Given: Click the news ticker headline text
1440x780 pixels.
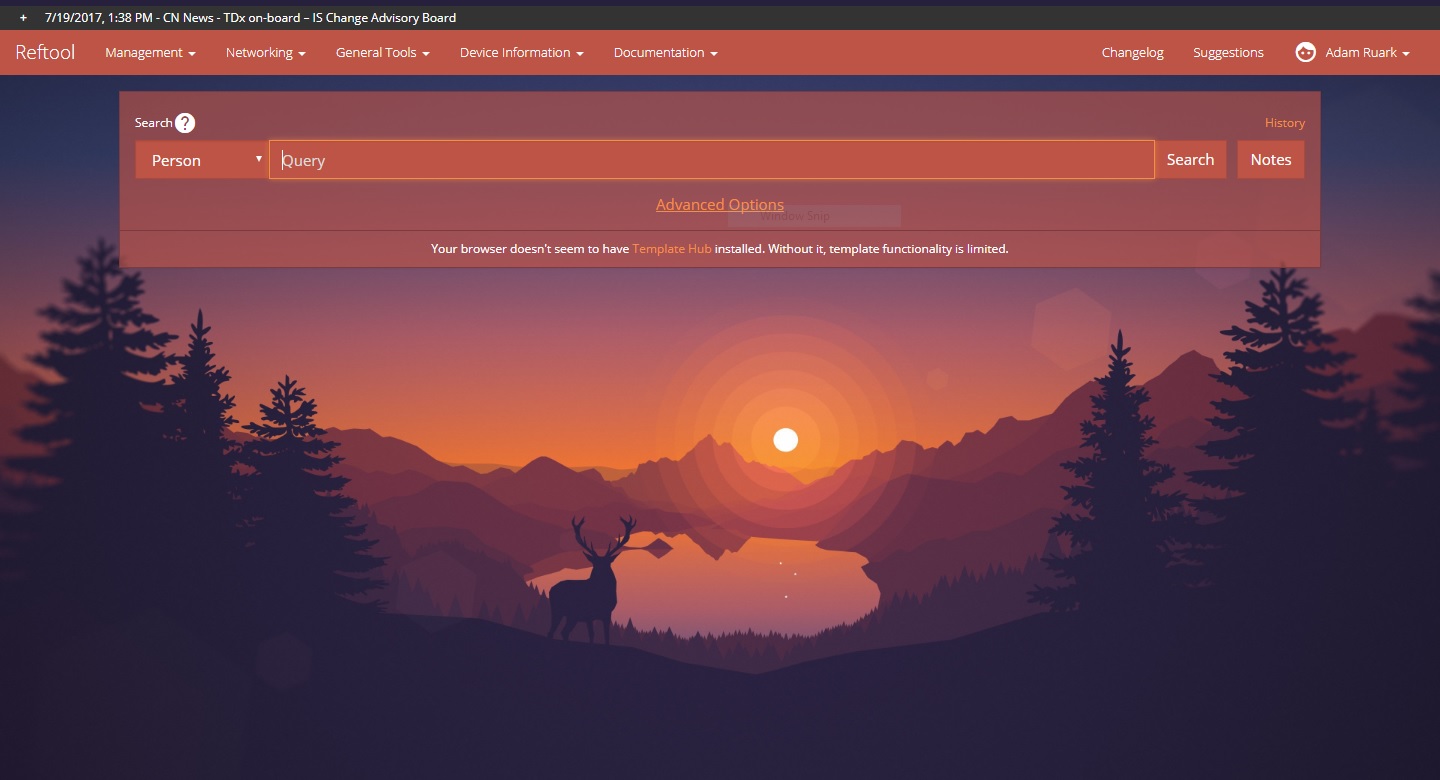Looking at the screenshot, I should pos(251,18).
